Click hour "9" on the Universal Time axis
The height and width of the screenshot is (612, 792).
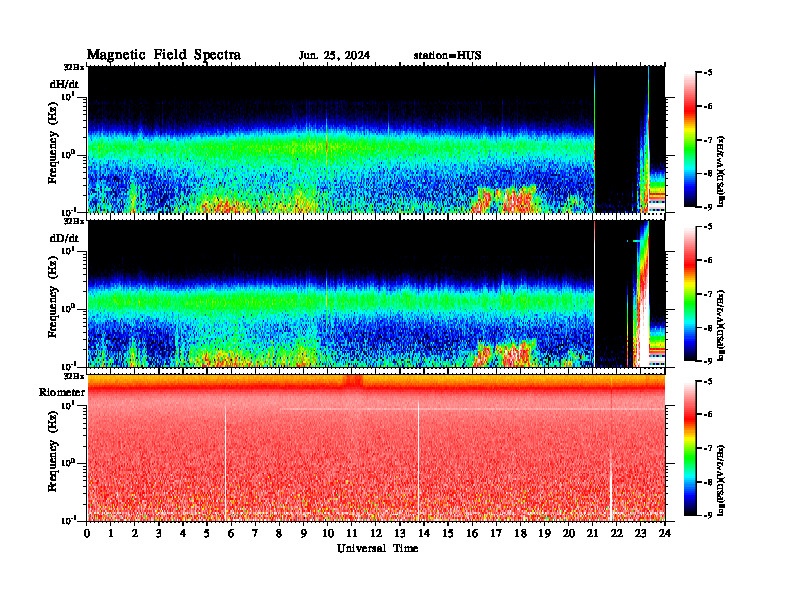(304, 533)
